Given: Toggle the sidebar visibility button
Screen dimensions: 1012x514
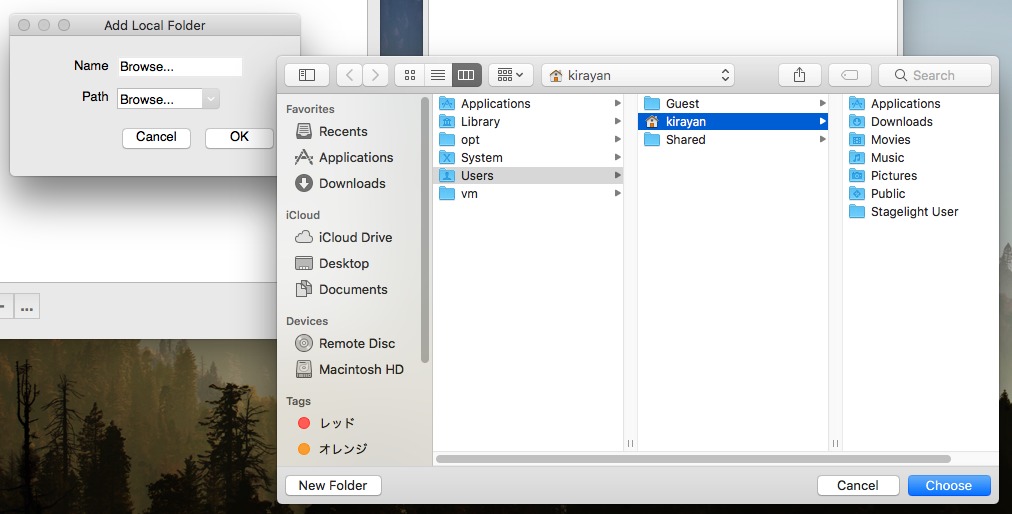Looking at the screenshot, I should tap(307, 75).
